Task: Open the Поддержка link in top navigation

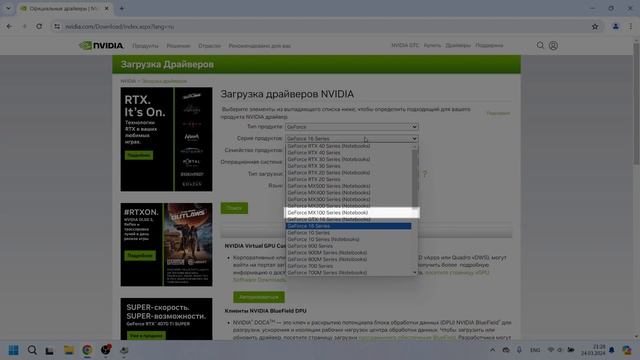Action: pyautogui.click(x=489, y=45)
